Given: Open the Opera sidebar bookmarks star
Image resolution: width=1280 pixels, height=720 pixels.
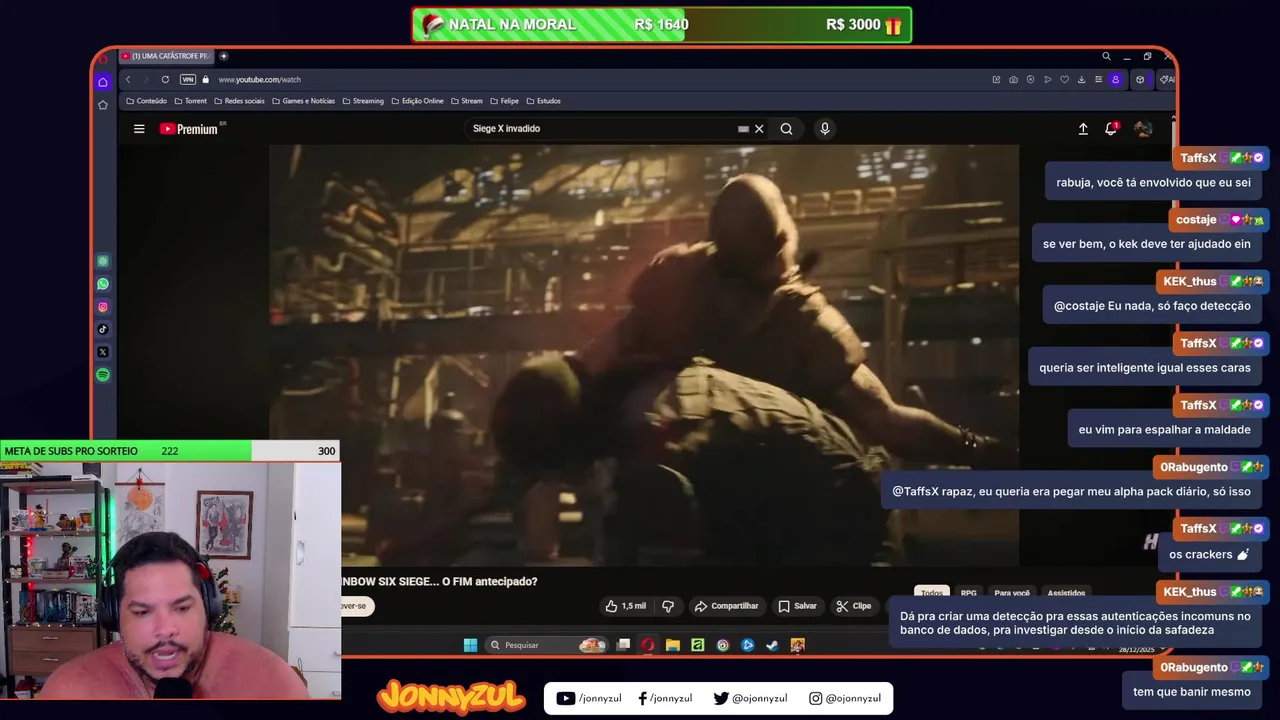Looking at the screenshot, I should coord(103,105).
